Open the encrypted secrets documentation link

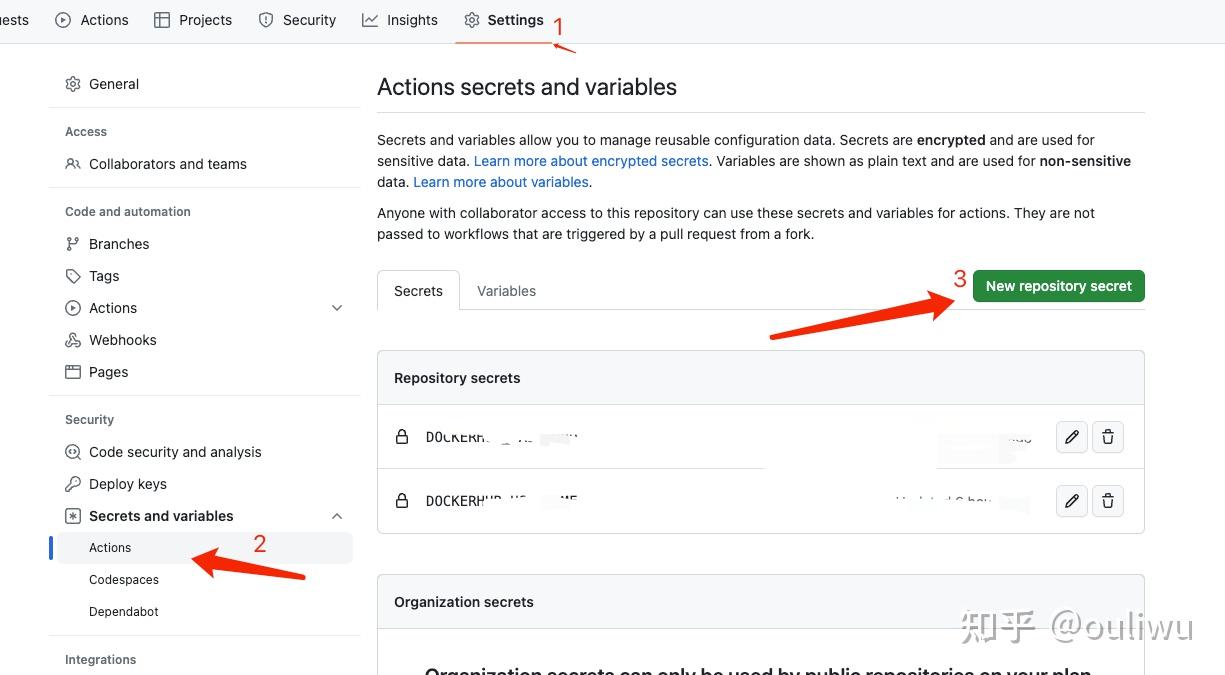(591, 161)
